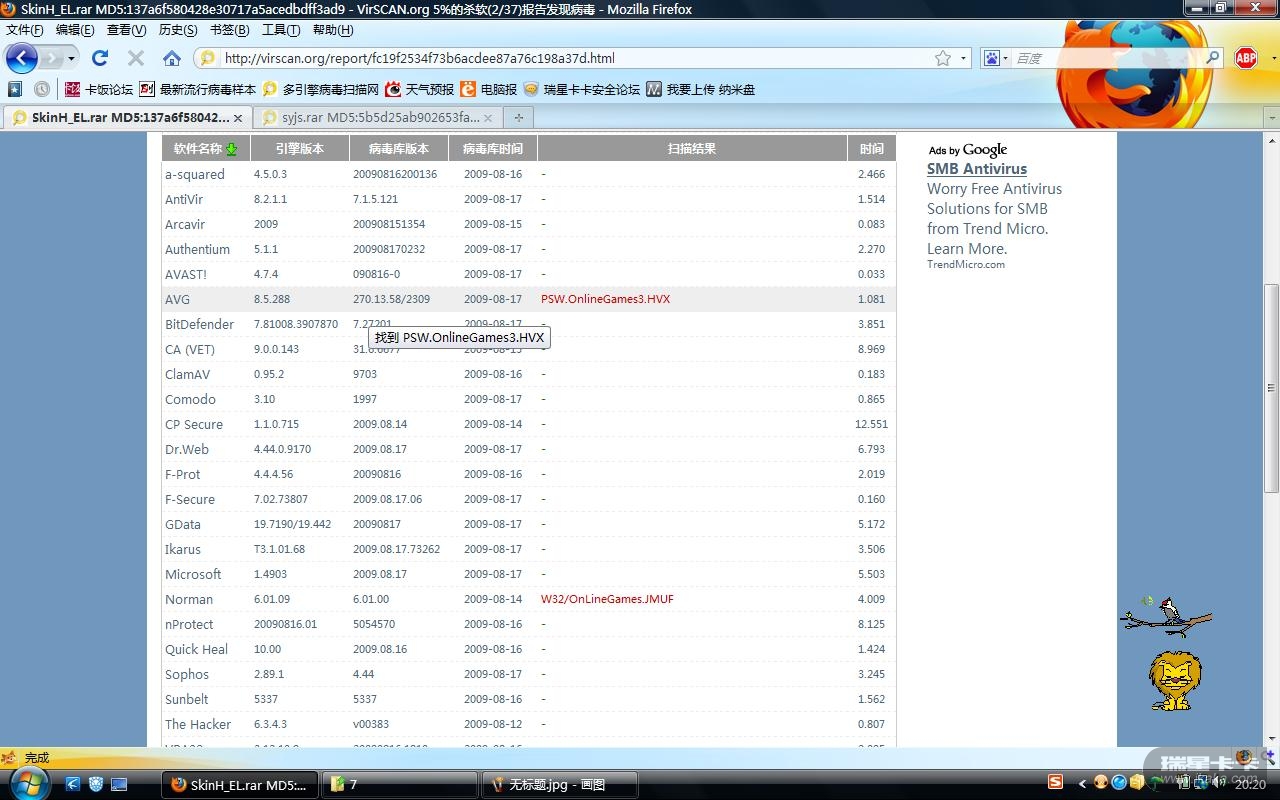Screen dimensions: 1280x800
Task: Sort by 软件名称 green arrow icon
Action: click(232, 149)
